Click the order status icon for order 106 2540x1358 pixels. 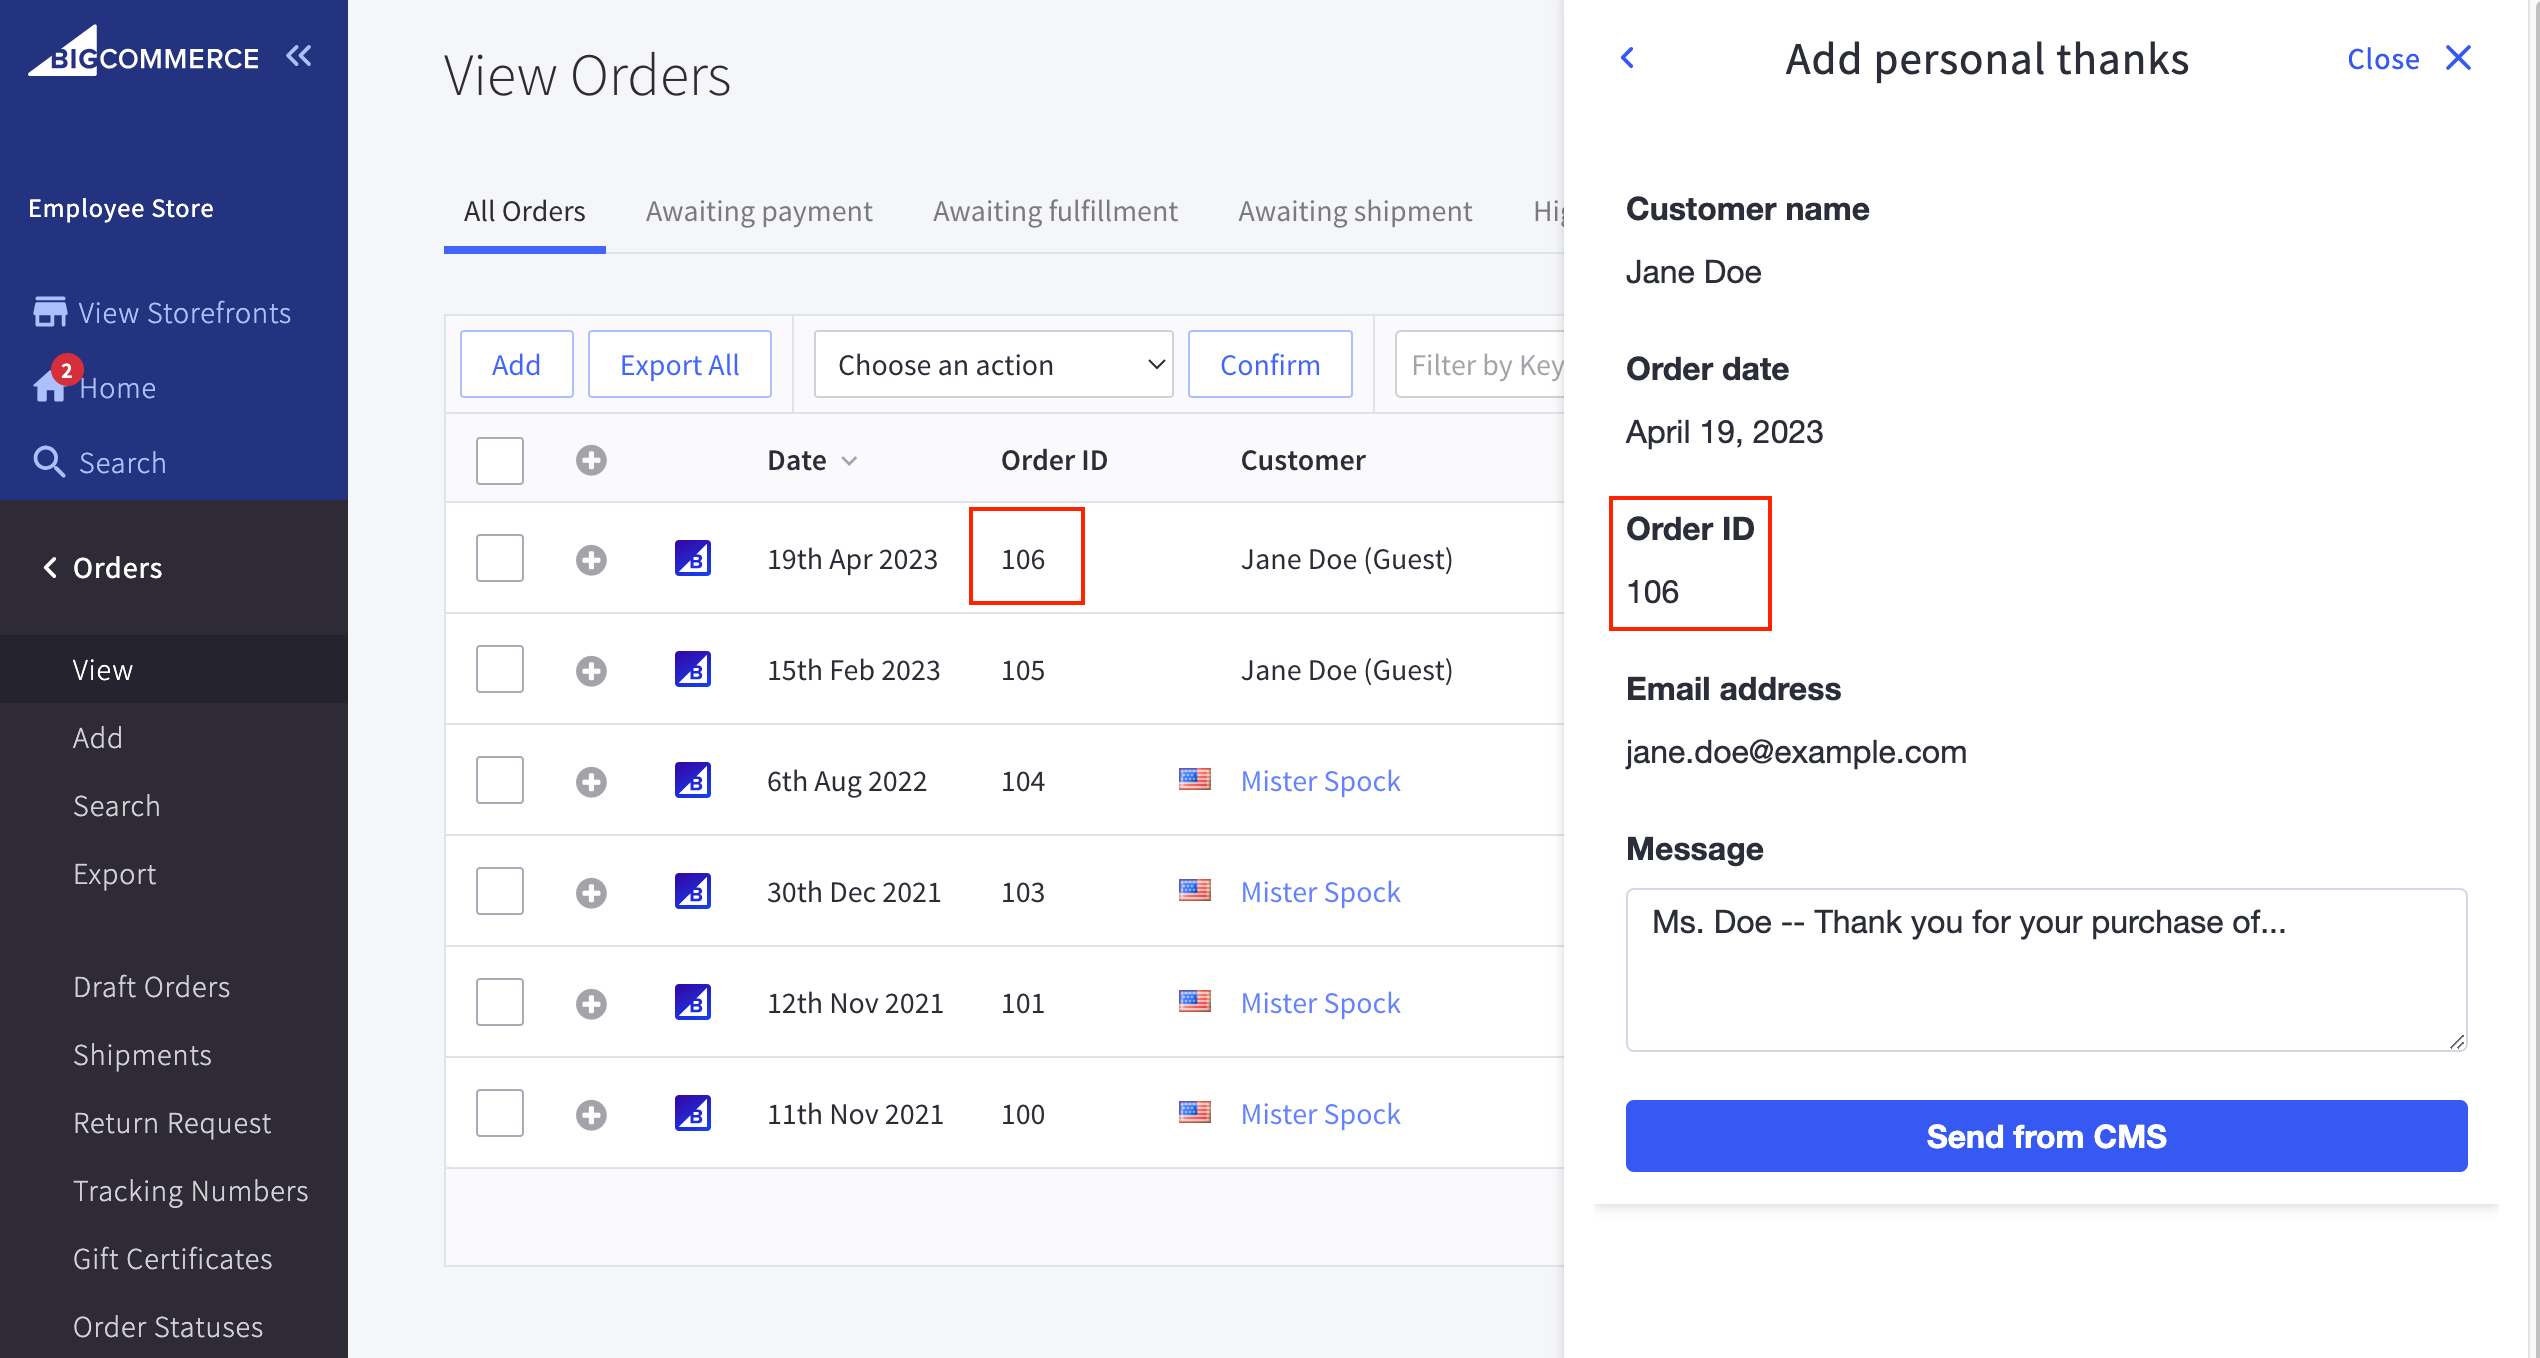[692, 558]
